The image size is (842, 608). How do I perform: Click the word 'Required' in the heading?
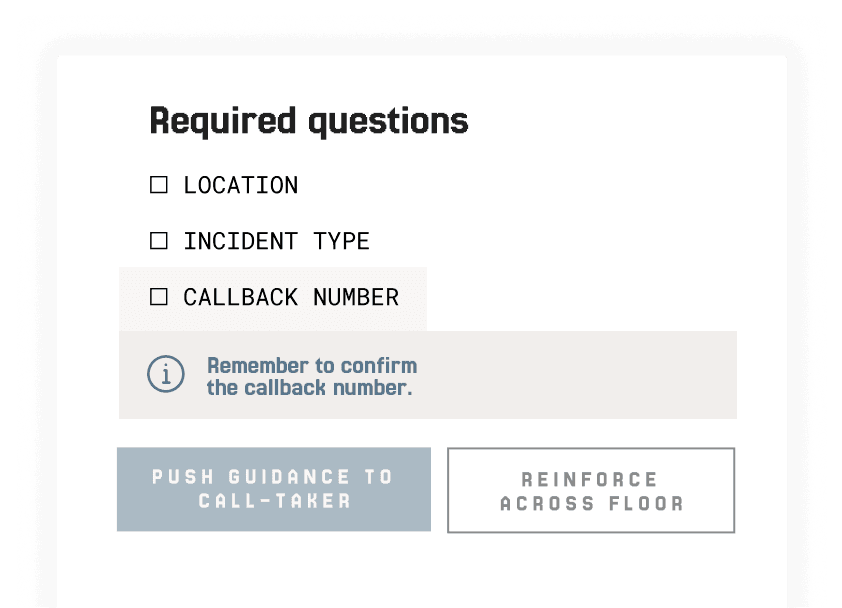point(223,122)
